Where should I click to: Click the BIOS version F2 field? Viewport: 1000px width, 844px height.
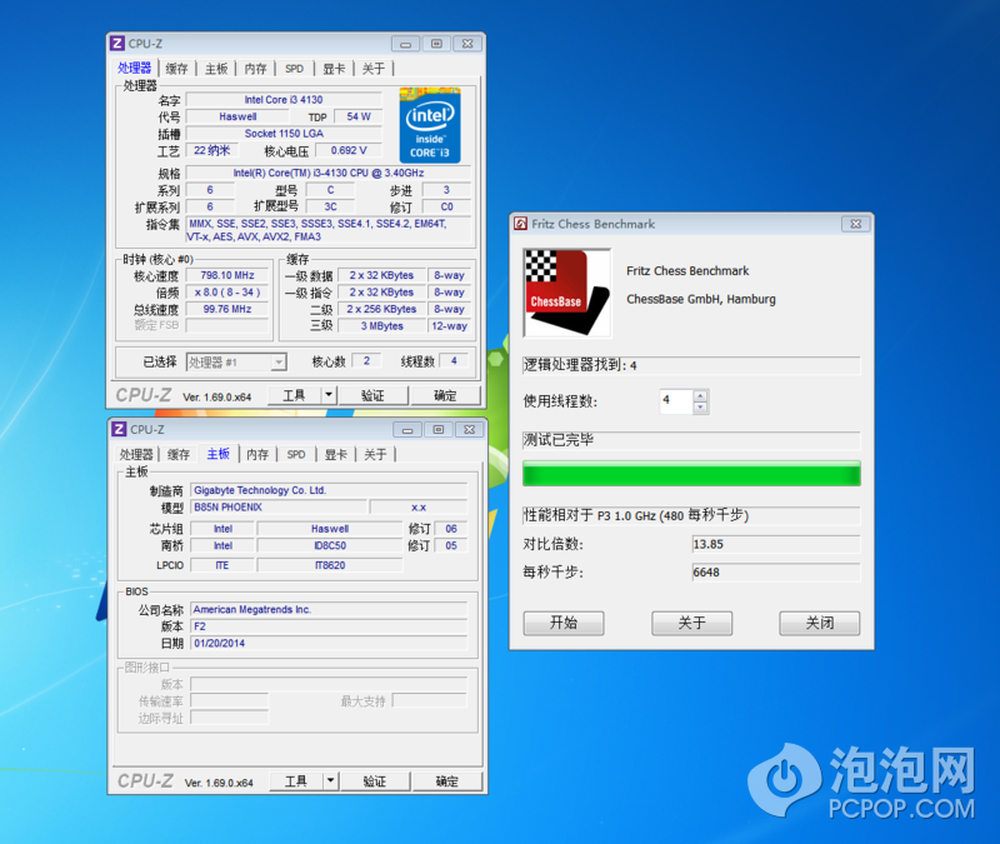tap(329, 626)
